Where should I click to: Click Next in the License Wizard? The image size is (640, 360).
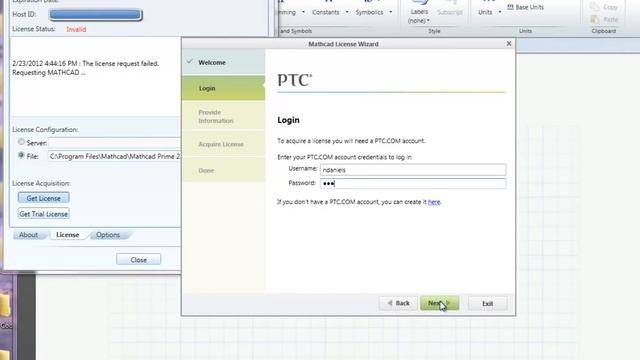(439, 303)
